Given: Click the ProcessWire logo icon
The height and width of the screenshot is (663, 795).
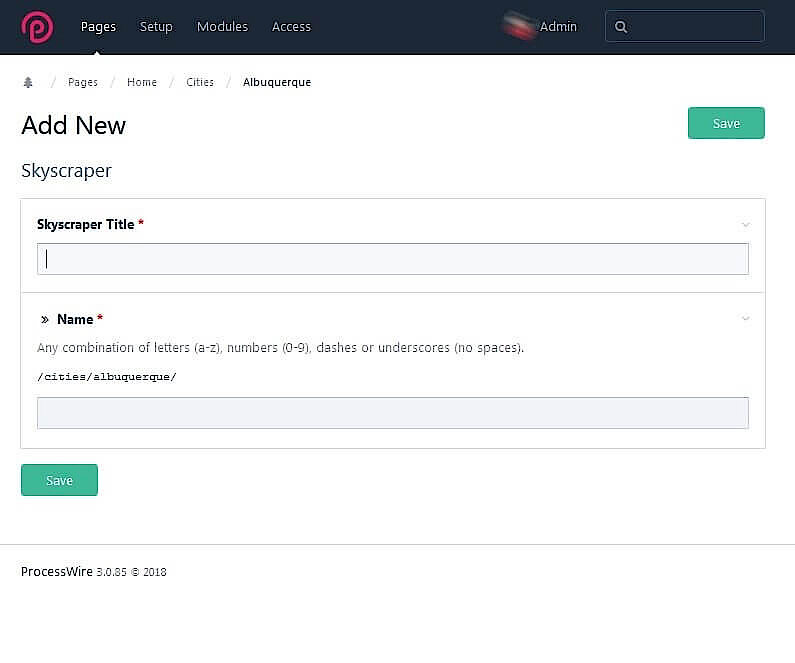Looking at the screenshot, I should (37, 27).
